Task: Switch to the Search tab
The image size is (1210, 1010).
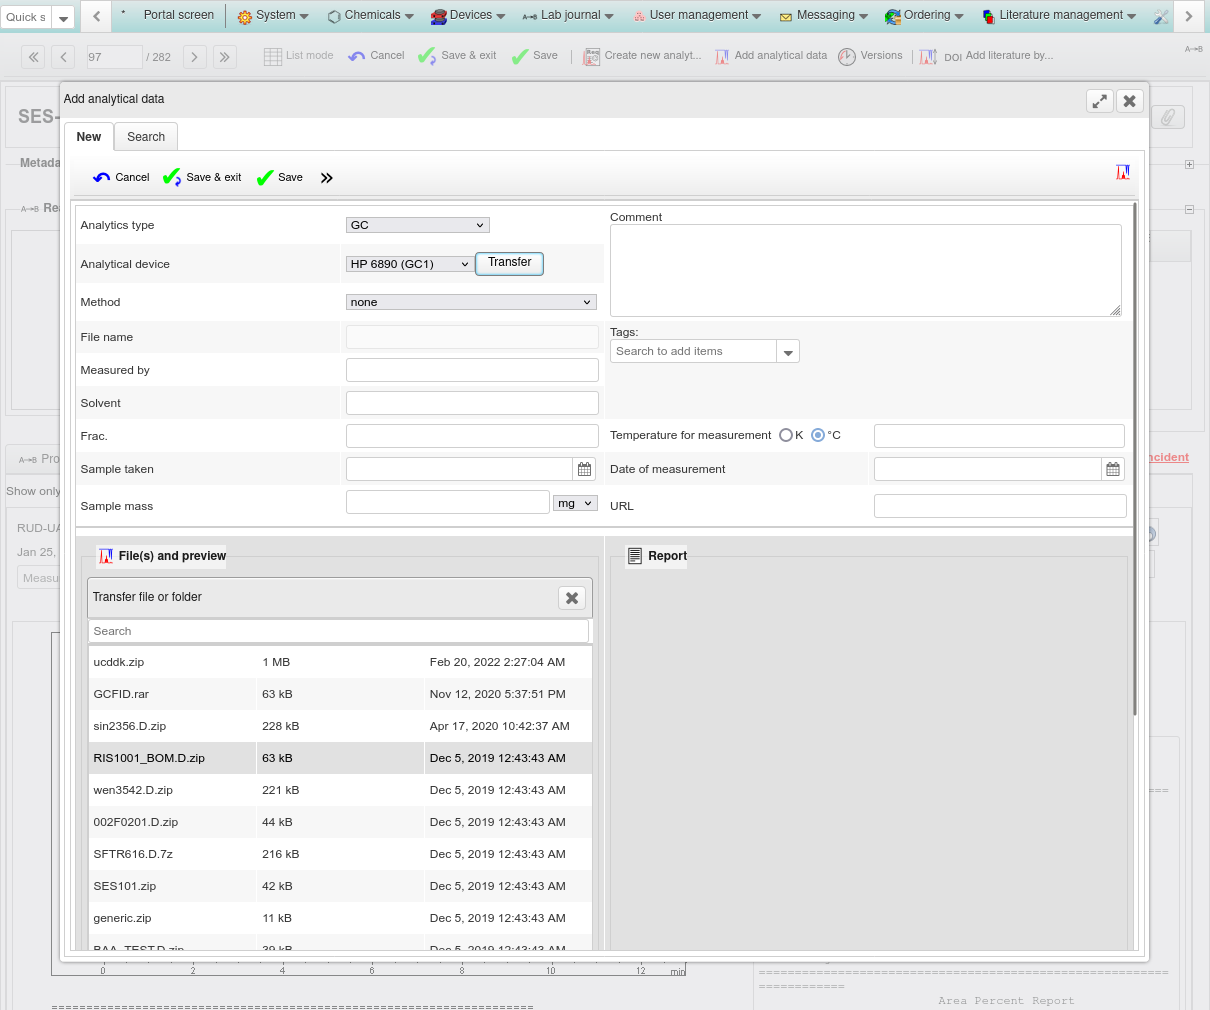Action: 146,137
